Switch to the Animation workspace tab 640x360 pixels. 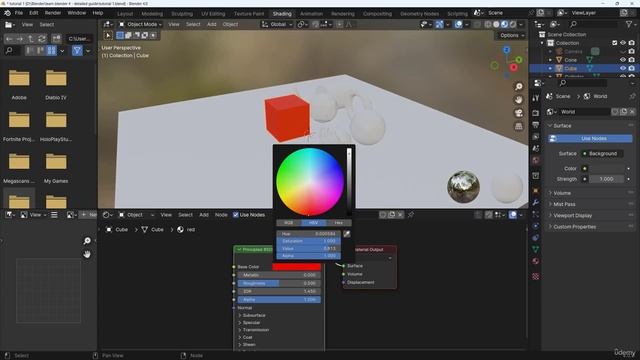click(311, 14)
